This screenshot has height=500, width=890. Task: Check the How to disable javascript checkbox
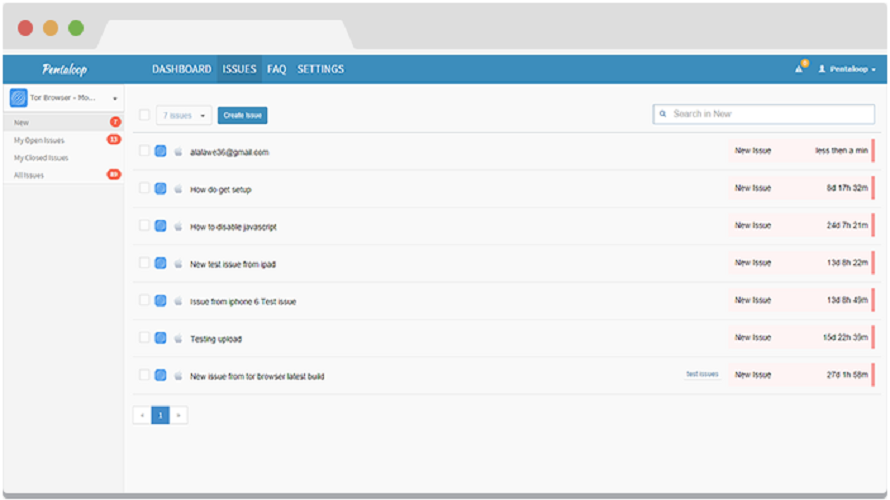click(x=144, y=226)
